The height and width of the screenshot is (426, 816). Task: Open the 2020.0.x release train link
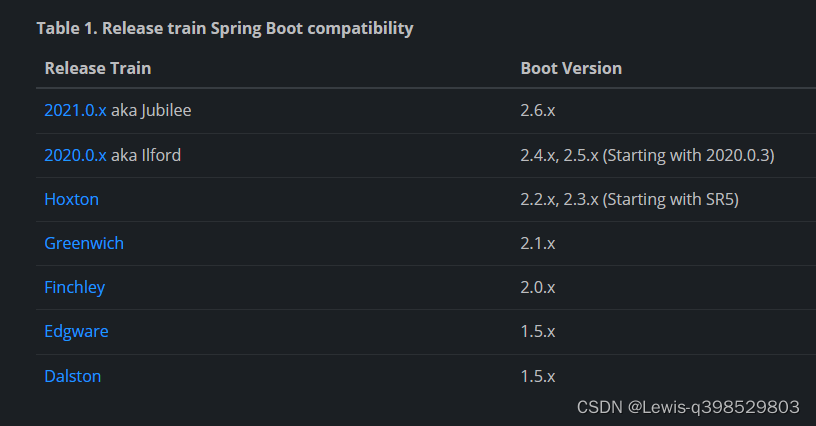75,155
